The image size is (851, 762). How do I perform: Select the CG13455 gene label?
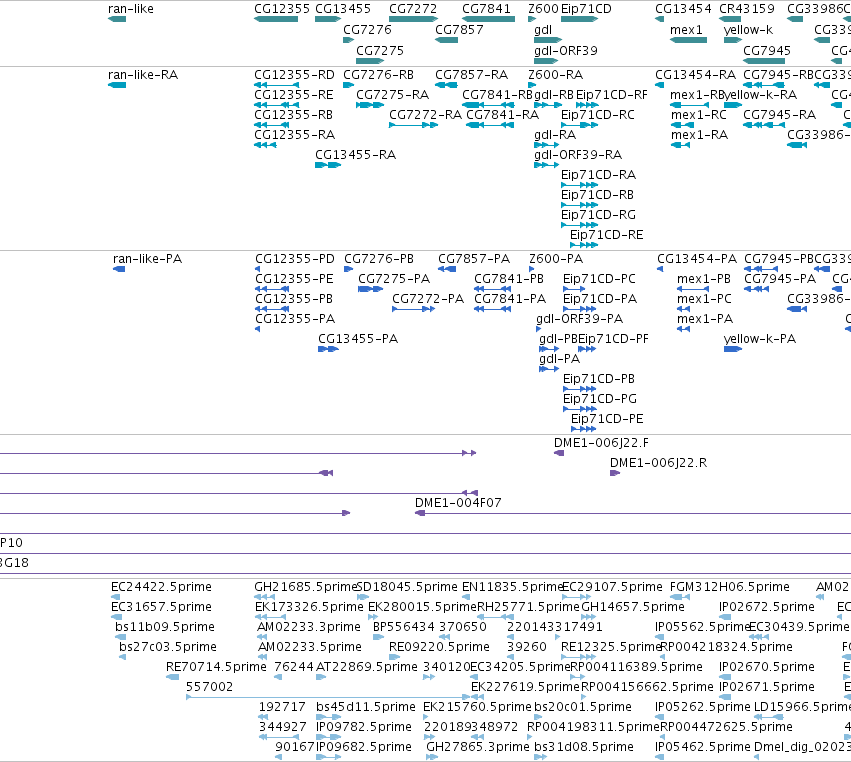[343, 9]
